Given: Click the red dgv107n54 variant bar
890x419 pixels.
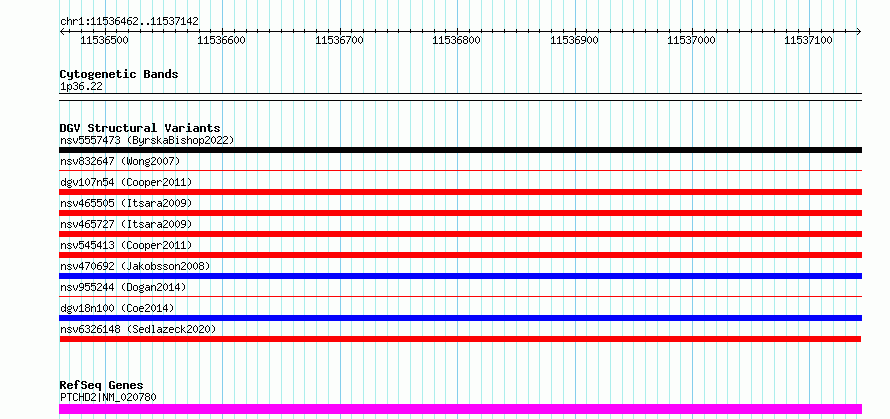Looking at the screenshot, I should coord(460,192).
